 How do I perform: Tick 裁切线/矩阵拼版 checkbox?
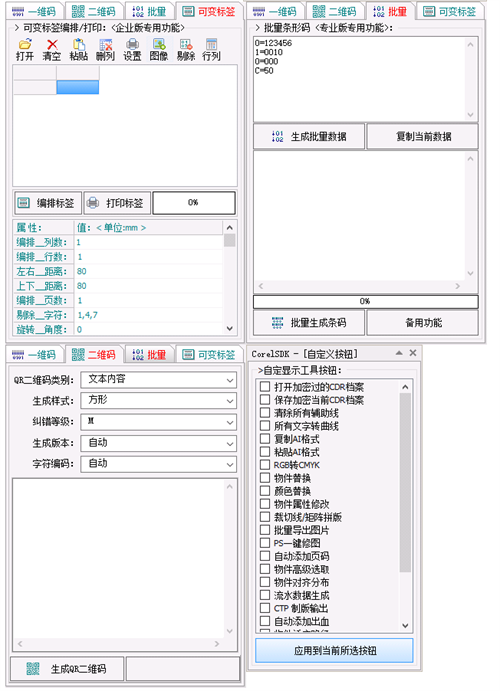265,517
